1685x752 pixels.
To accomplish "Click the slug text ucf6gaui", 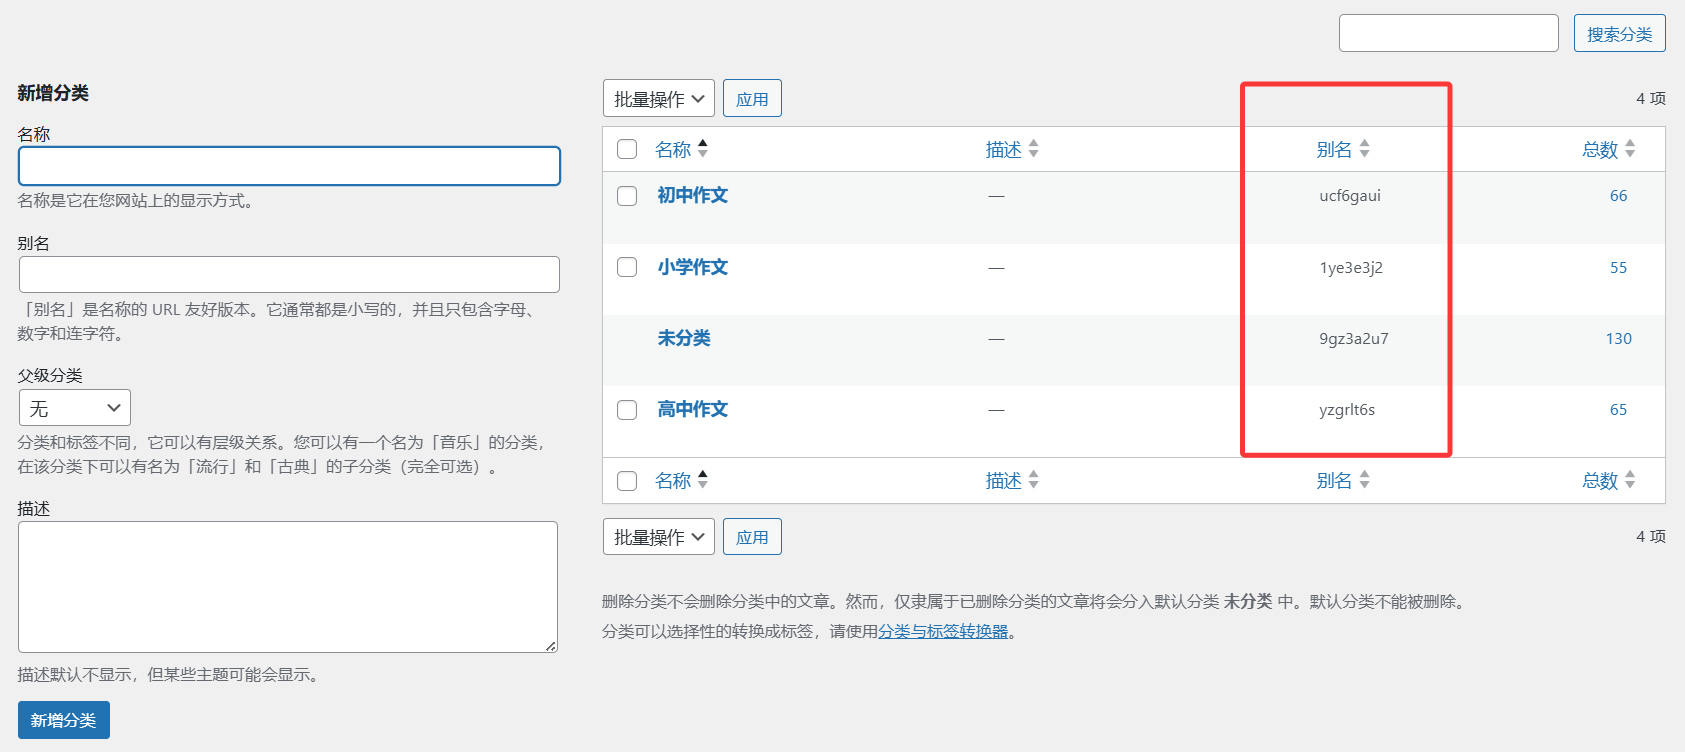I will point(1350,196).
